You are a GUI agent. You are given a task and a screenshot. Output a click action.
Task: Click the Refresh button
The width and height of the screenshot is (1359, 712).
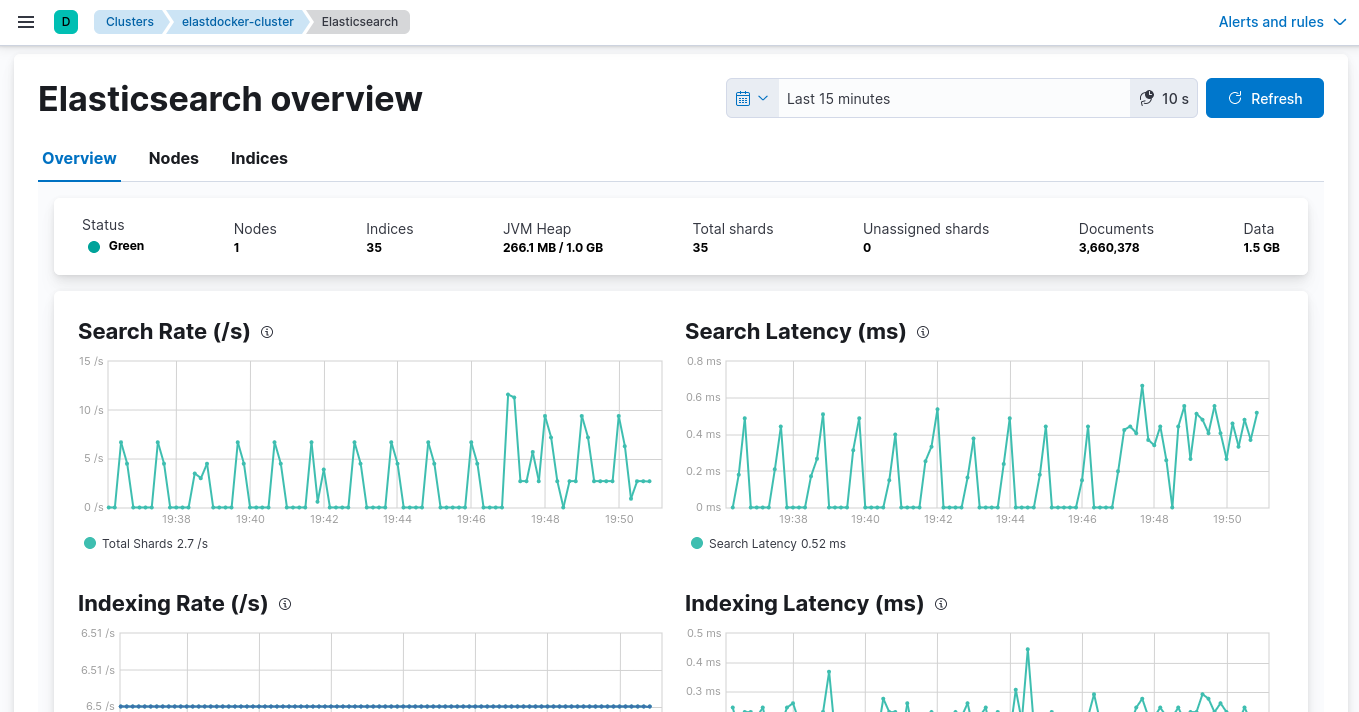(1265, 98)
